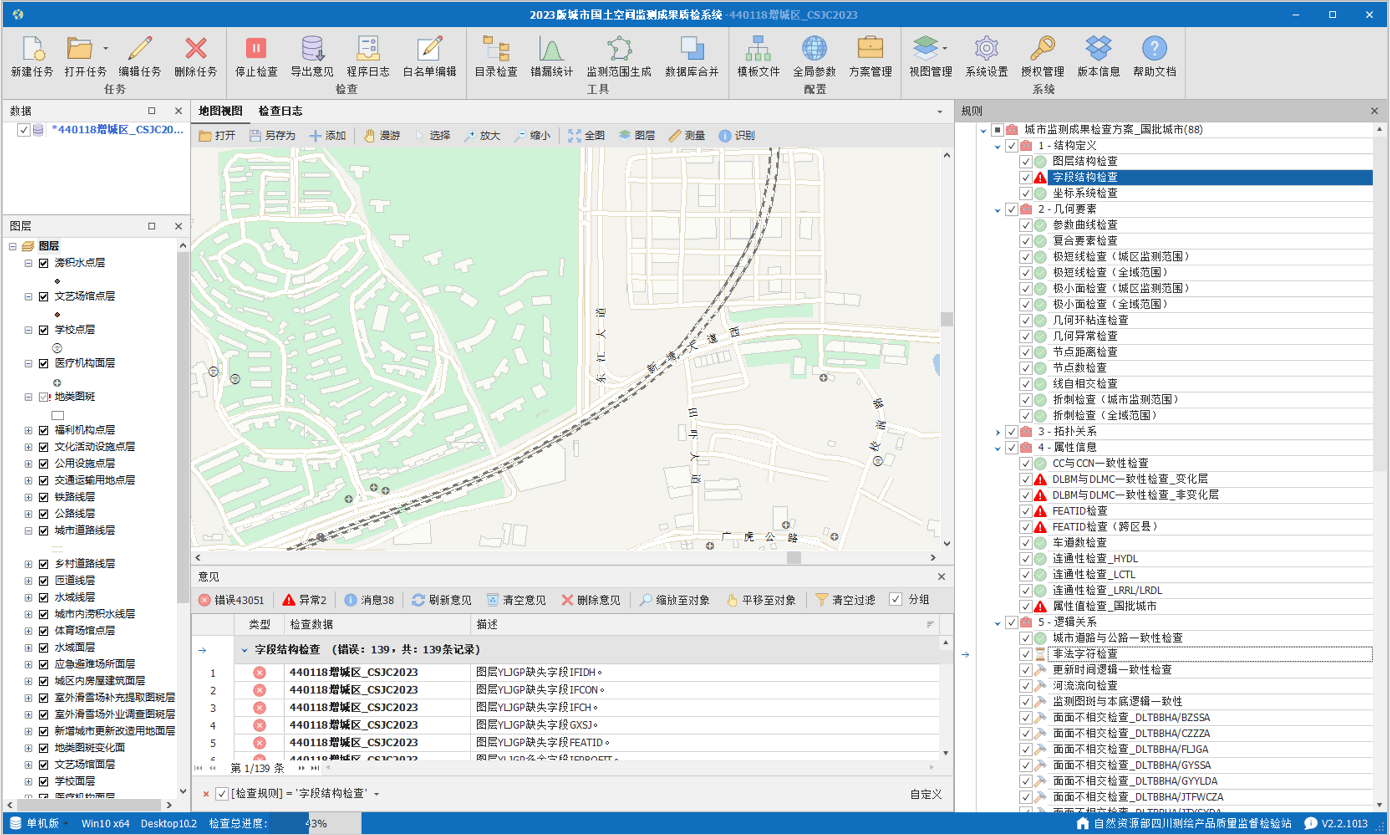Toggle the 学校点层 layer visibility checkbox
This screenshot has width=1390, height=835.
coord(43,330)
